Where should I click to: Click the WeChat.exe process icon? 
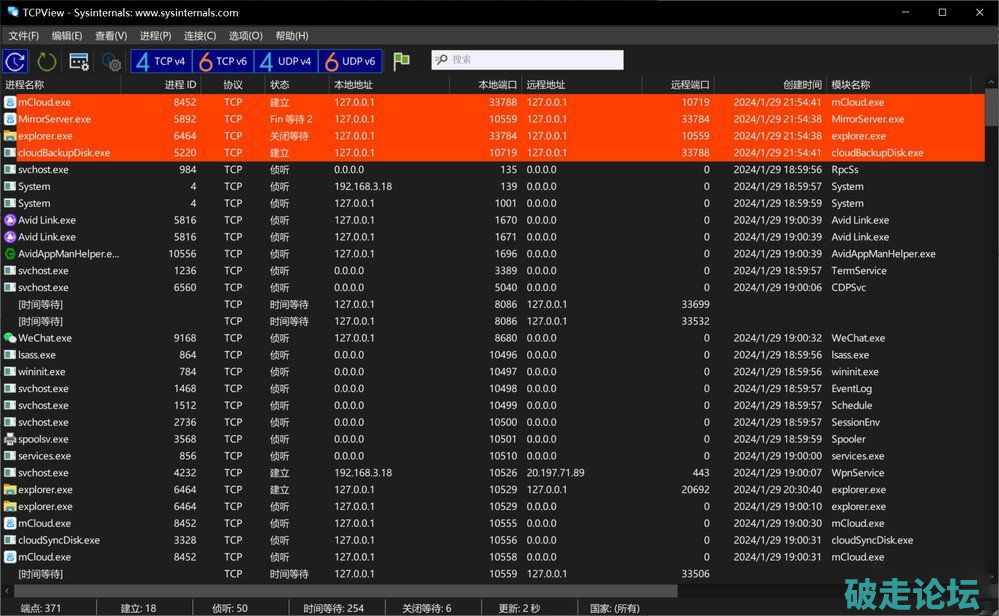tap(10, 338)
